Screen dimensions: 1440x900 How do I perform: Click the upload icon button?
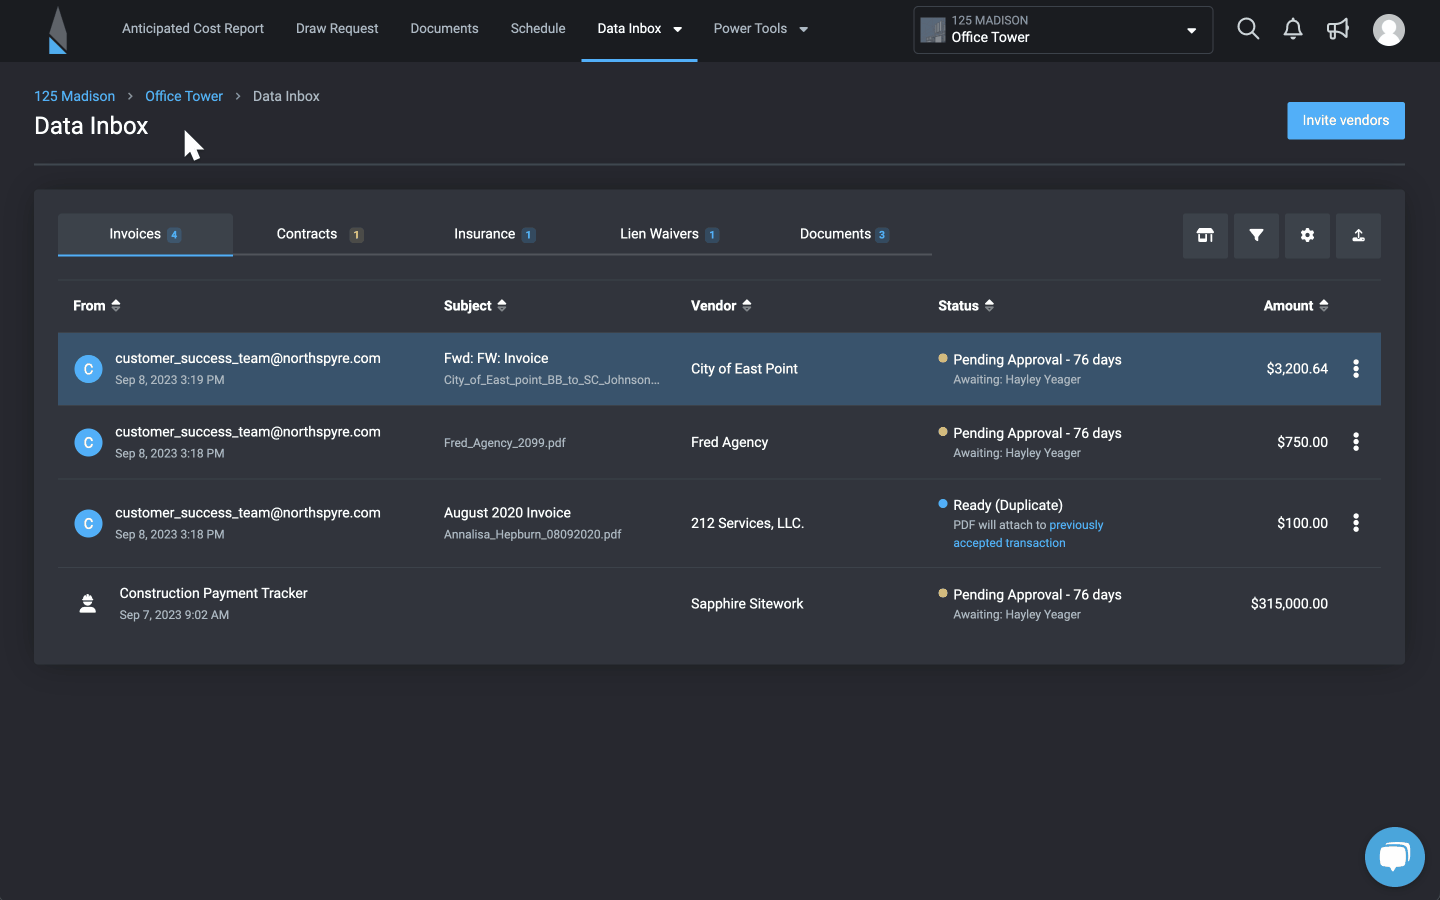tap(1358, 236)
